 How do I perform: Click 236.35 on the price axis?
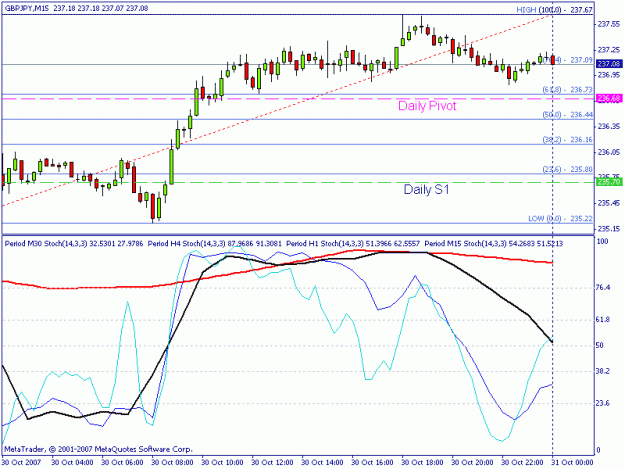(609, 126)
